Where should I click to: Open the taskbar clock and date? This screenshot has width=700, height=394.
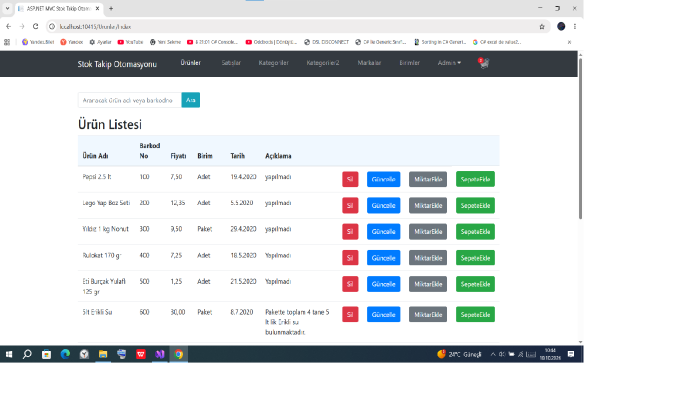click(x=550, y=354)
